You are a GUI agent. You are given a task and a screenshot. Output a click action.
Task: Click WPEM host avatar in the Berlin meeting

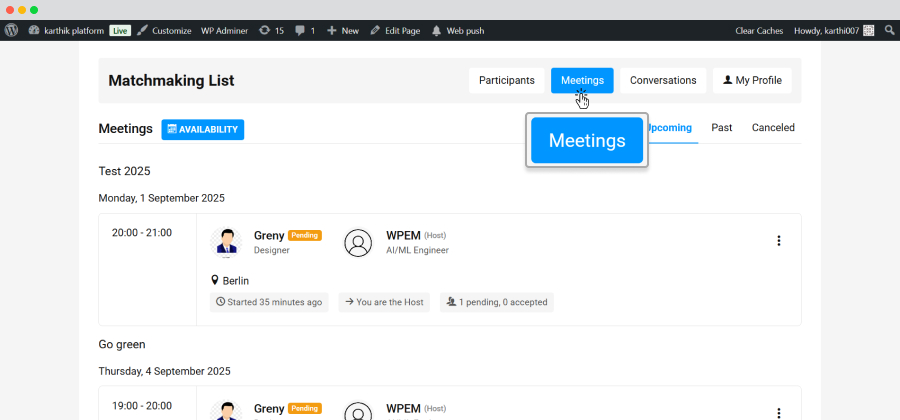(358, 243)
